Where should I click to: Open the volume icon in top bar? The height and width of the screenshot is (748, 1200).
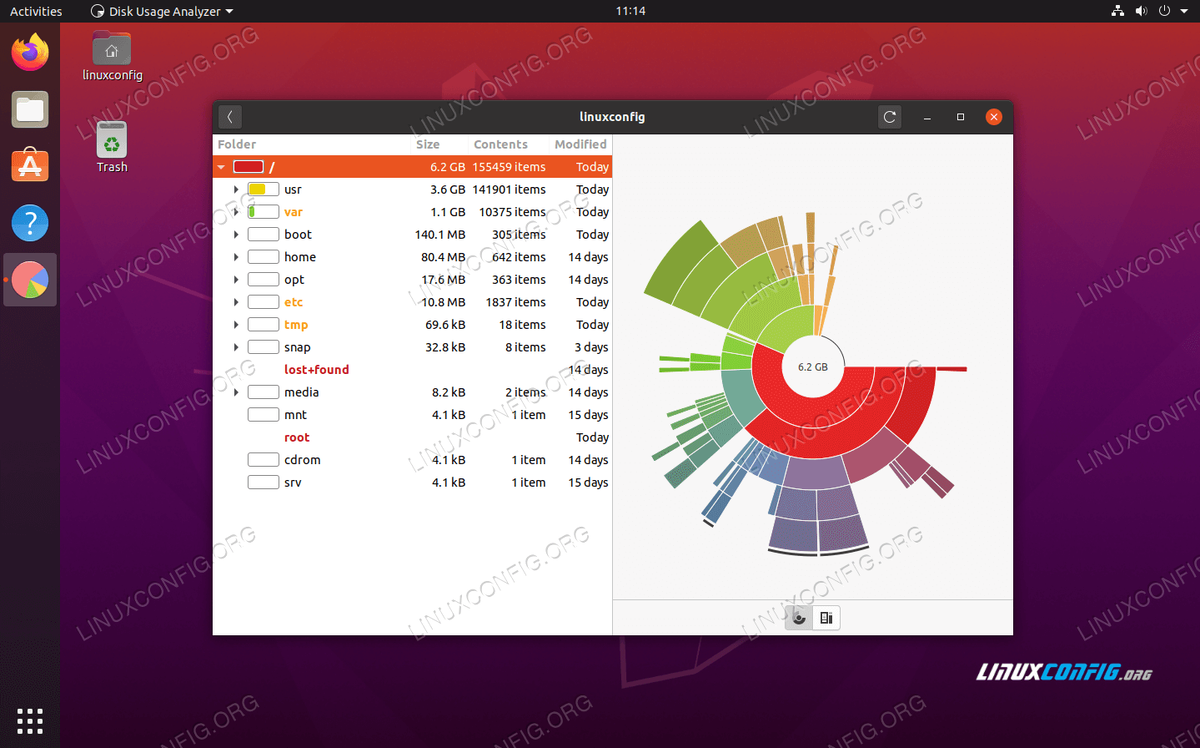tap(1141, 11)
